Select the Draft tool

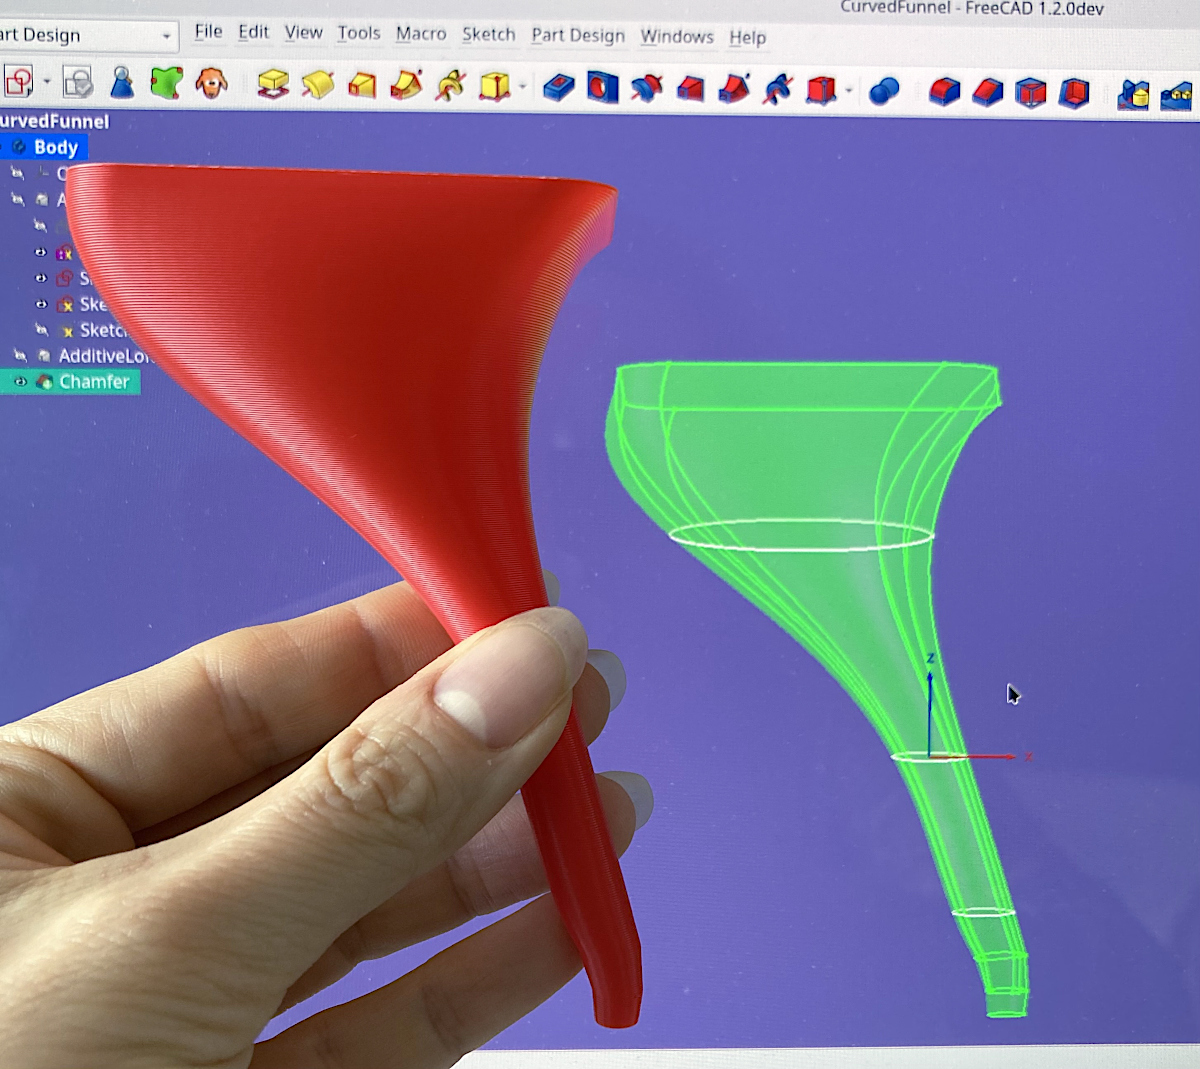pyautogui.click(x=1030, y=93)
